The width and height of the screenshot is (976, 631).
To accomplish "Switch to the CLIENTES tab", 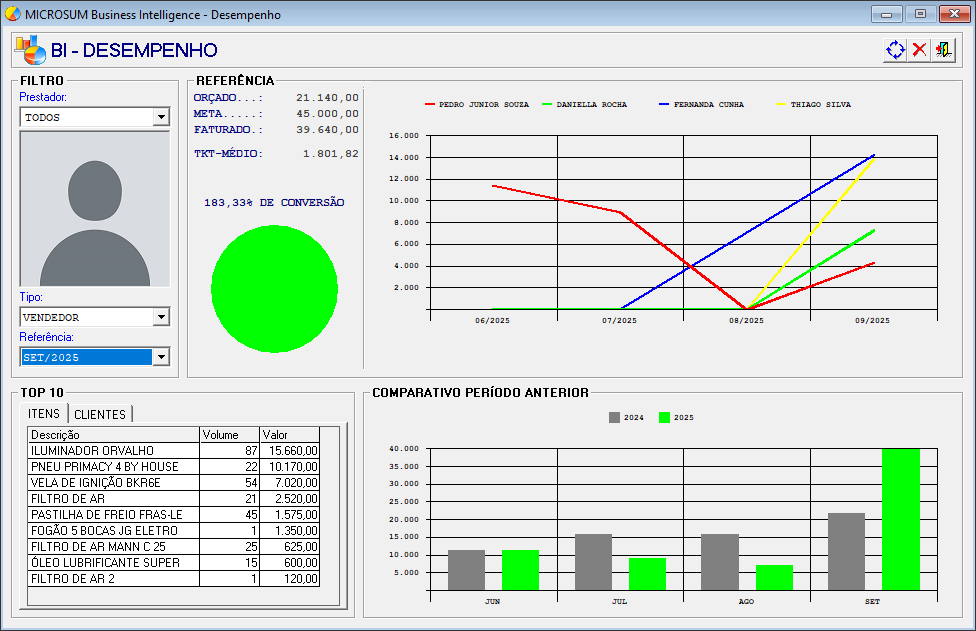I will point(100,414).
